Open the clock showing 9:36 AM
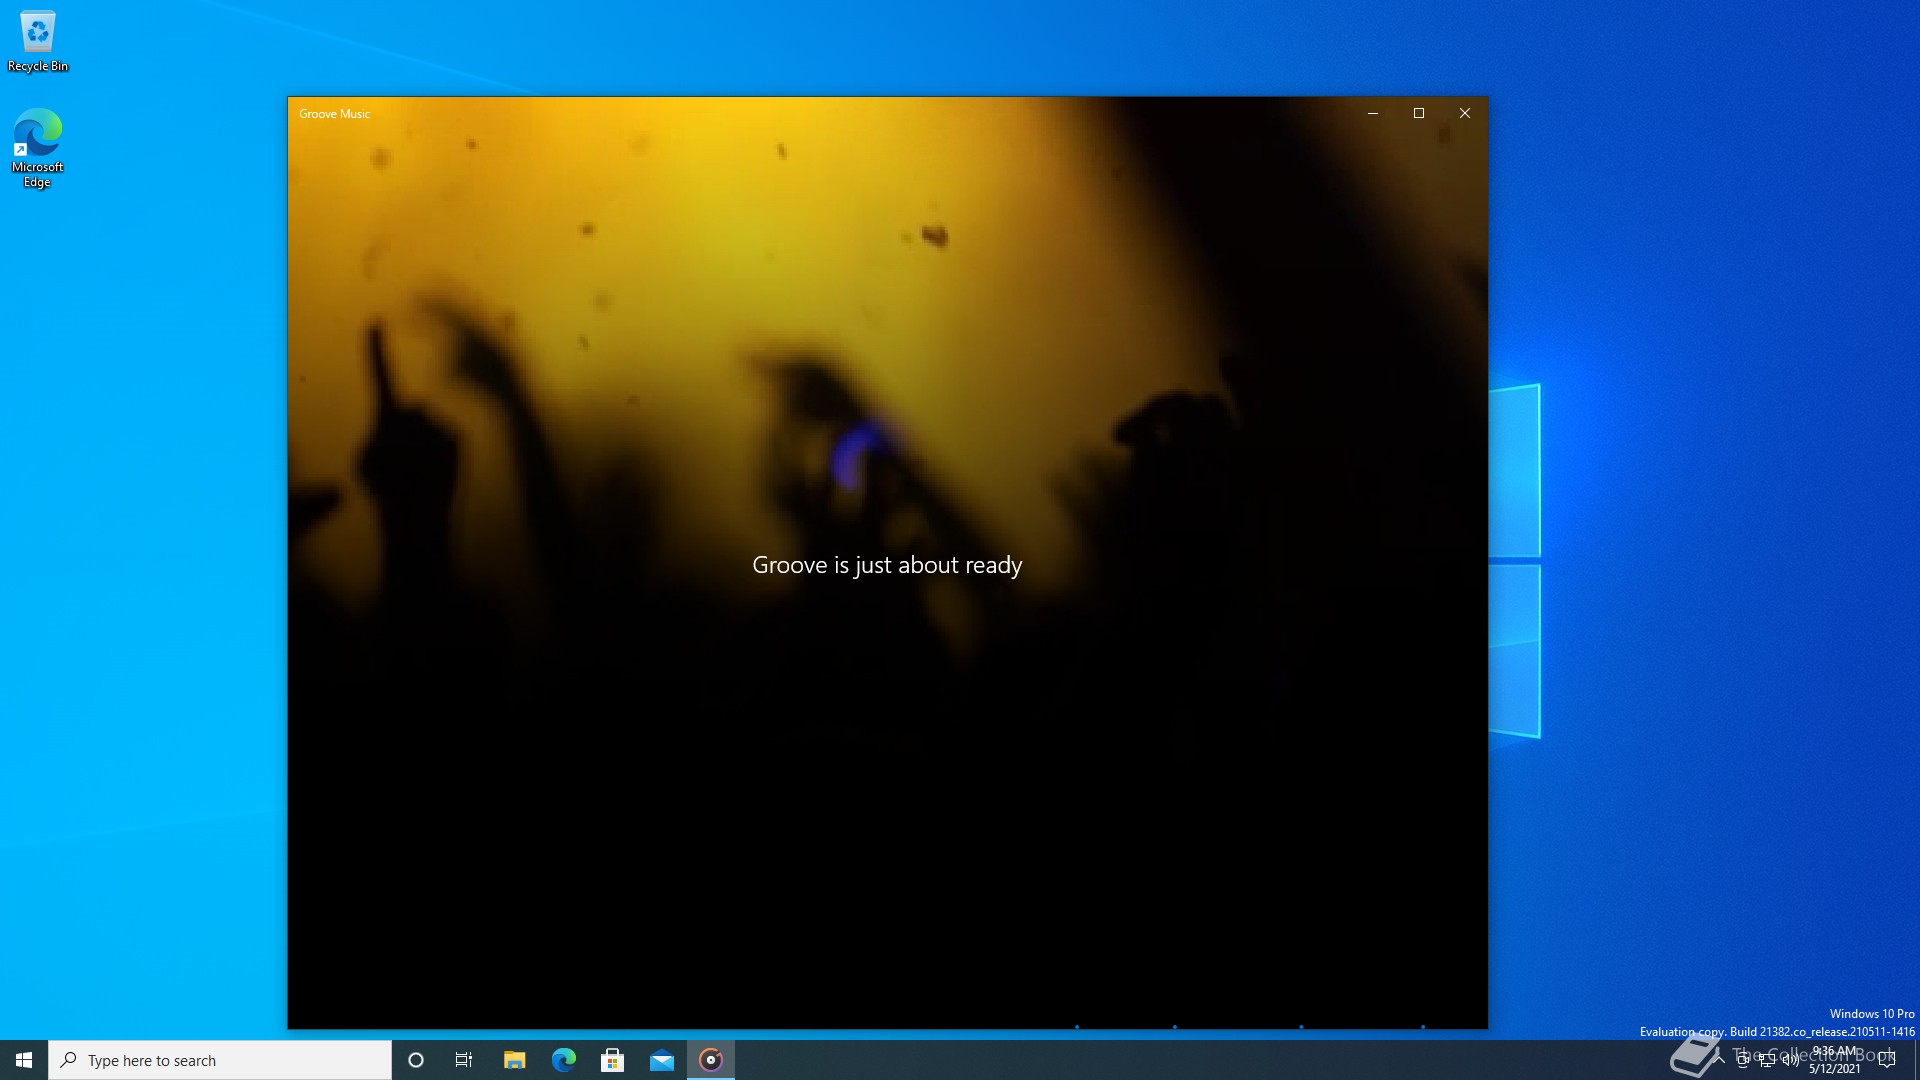The width and height of the screenshot is (1920, 1080). (x=1835, y=1060)
